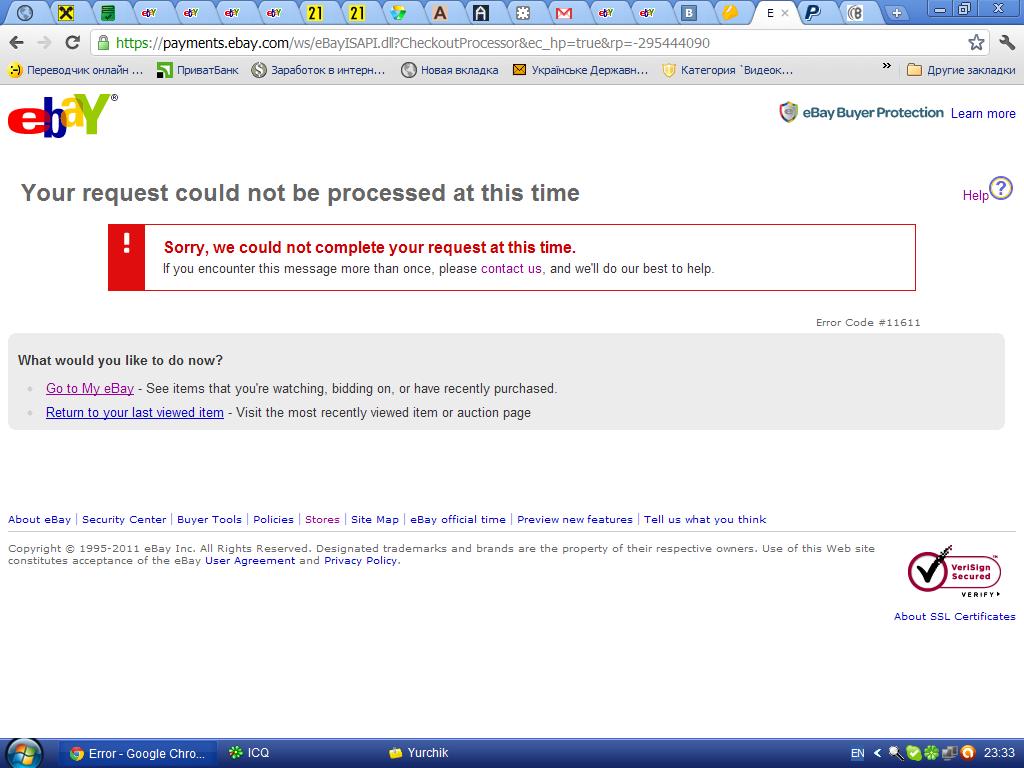Open the User Agreement link
This screenshot has width=1024, height=768.
250,561
